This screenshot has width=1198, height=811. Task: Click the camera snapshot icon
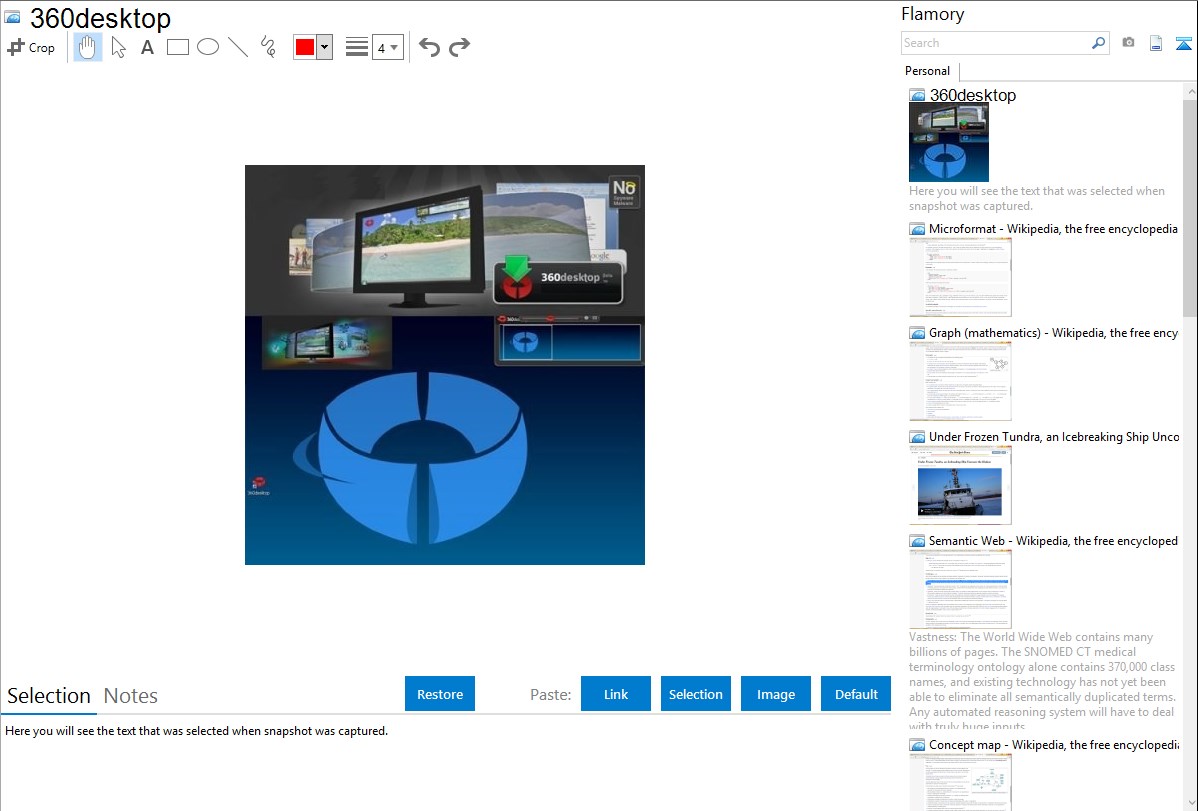(x=1128, y=43)
